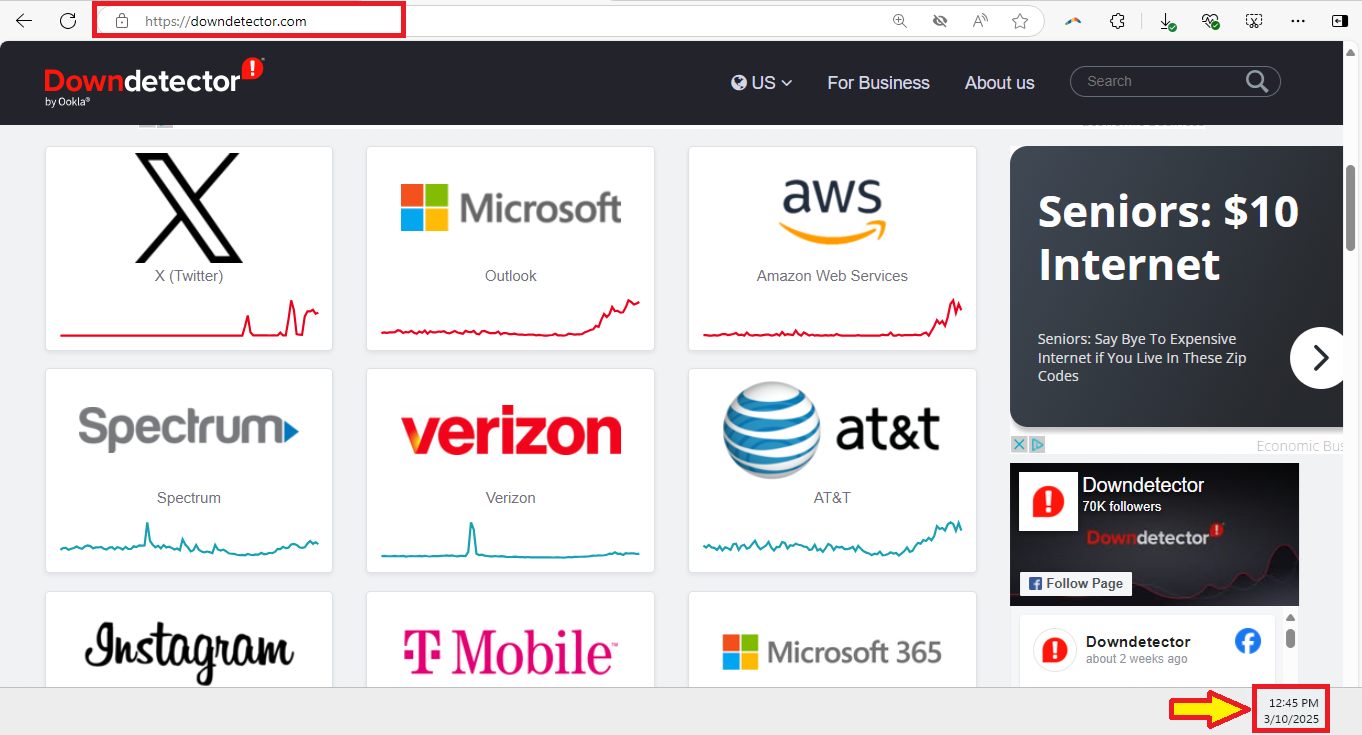
Task: Click the Facebook Follow Page button
Action: coord(1076,583)
